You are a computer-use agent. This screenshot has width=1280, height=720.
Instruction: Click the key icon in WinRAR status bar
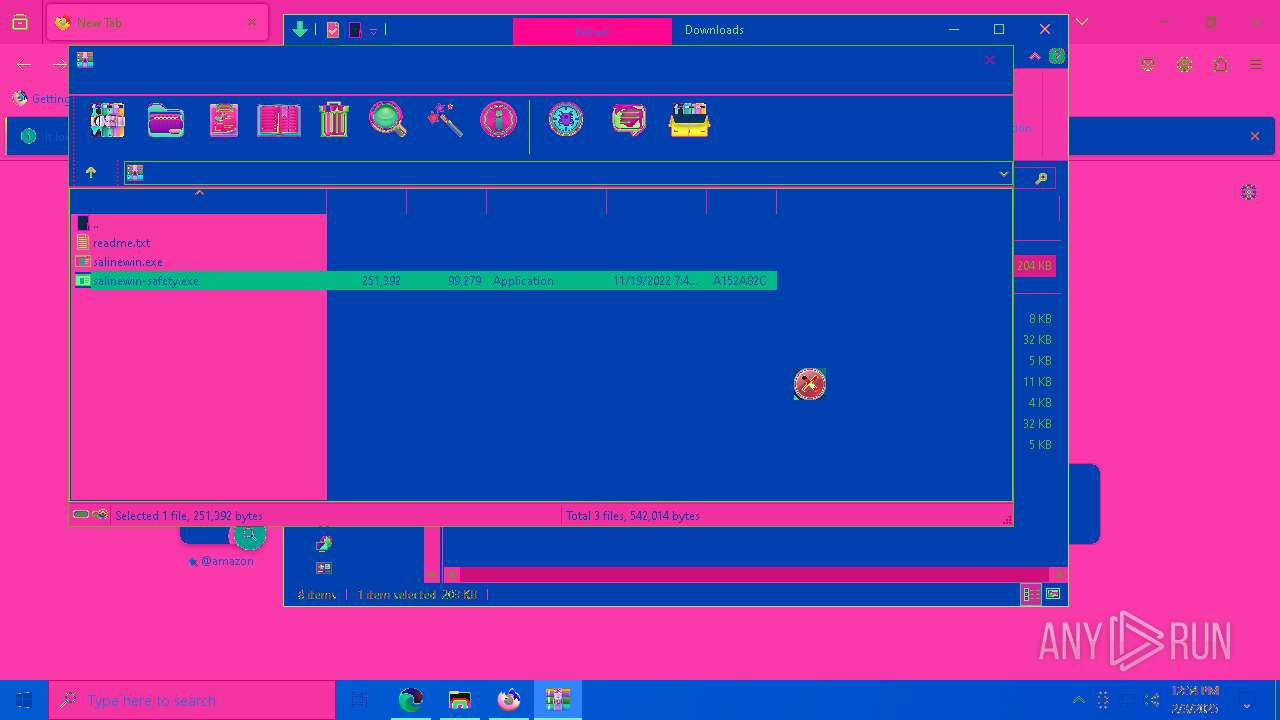pos(100,515)
